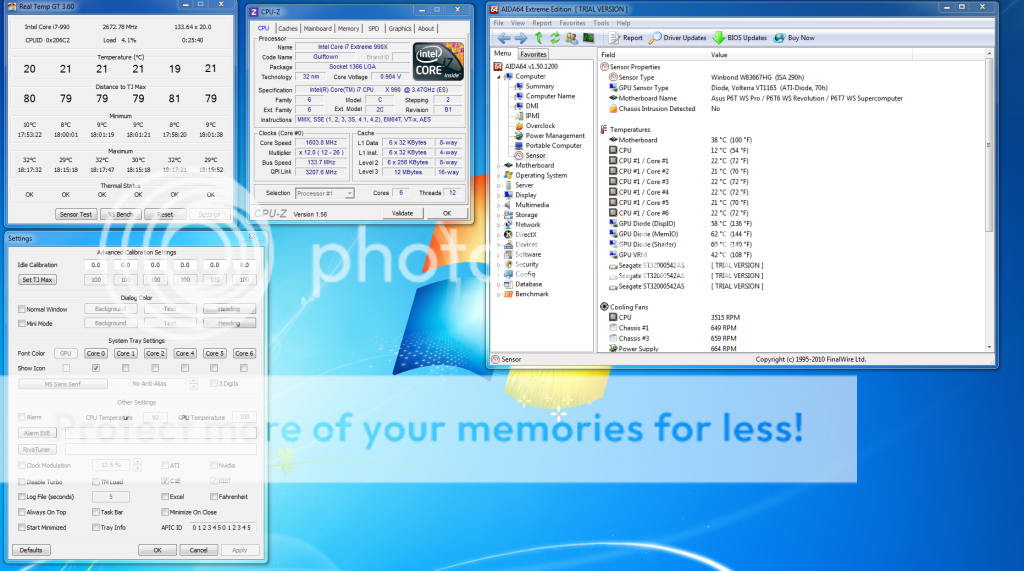
Task: Collapse the Computer node in AIDA64 tree
Action: coord(499,76)
